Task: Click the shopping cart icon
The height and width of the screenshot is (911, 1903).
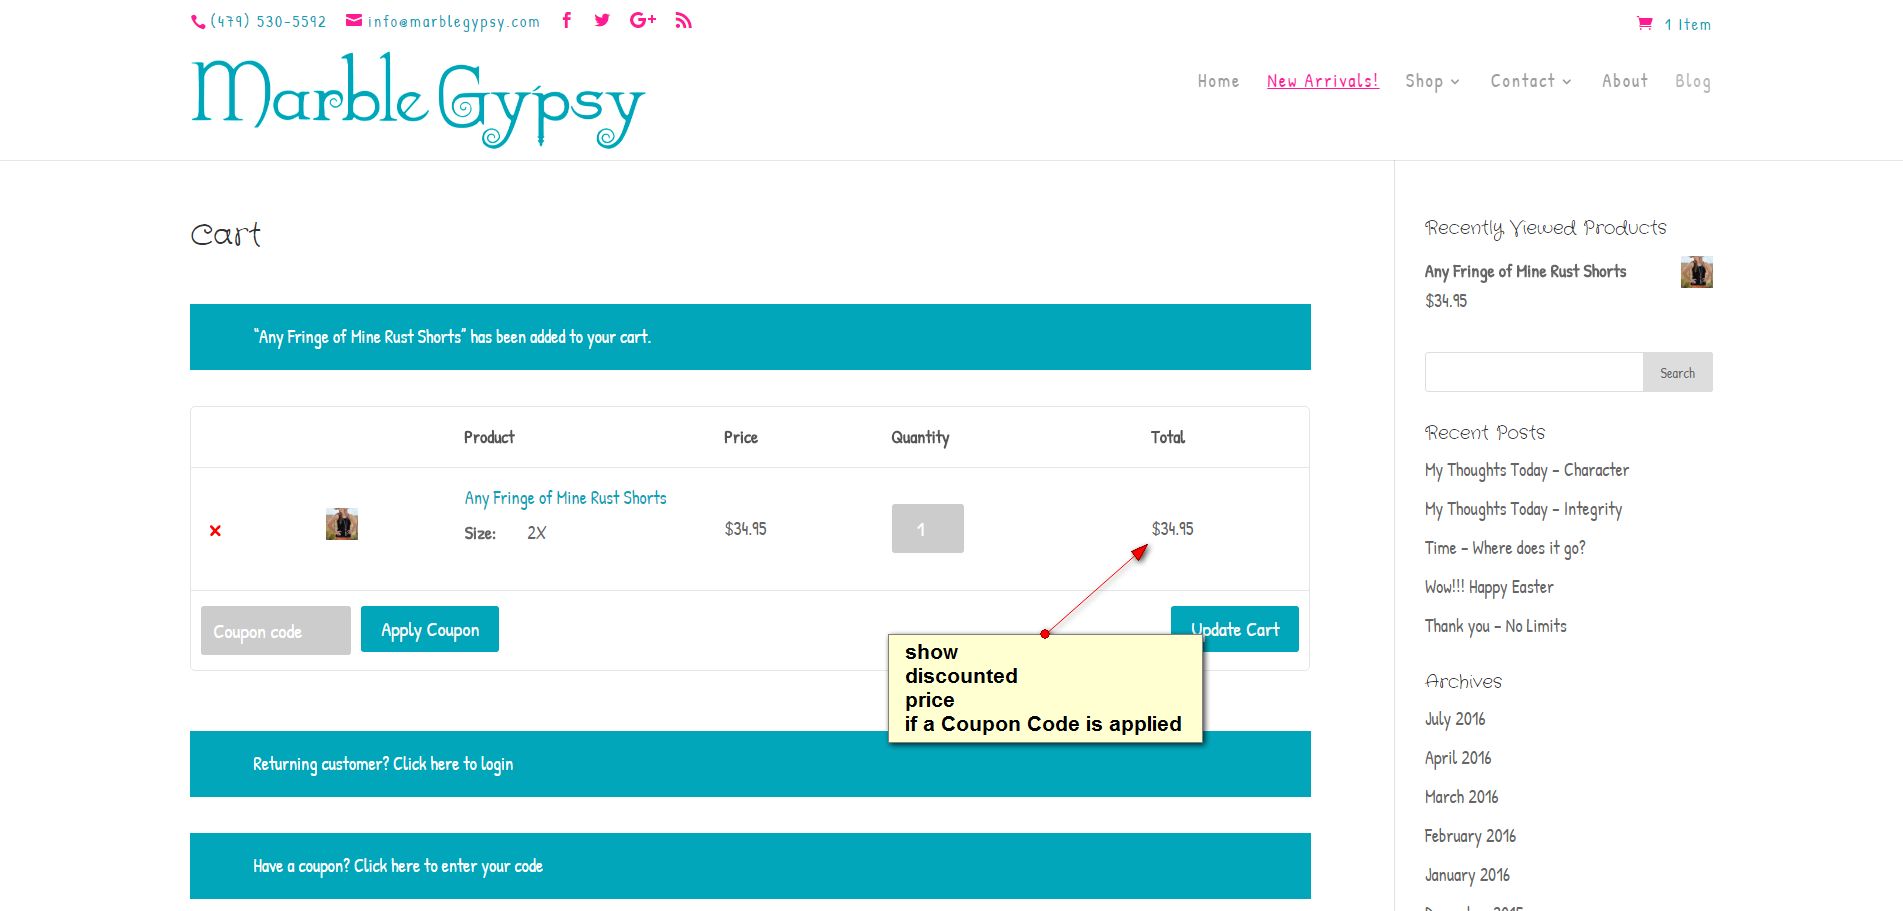Action: tap(1645, 23)
